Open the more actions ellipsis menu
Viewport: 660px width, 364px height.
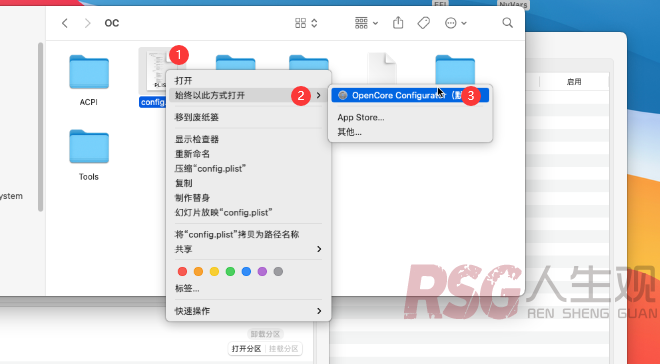tap(455, 23)
